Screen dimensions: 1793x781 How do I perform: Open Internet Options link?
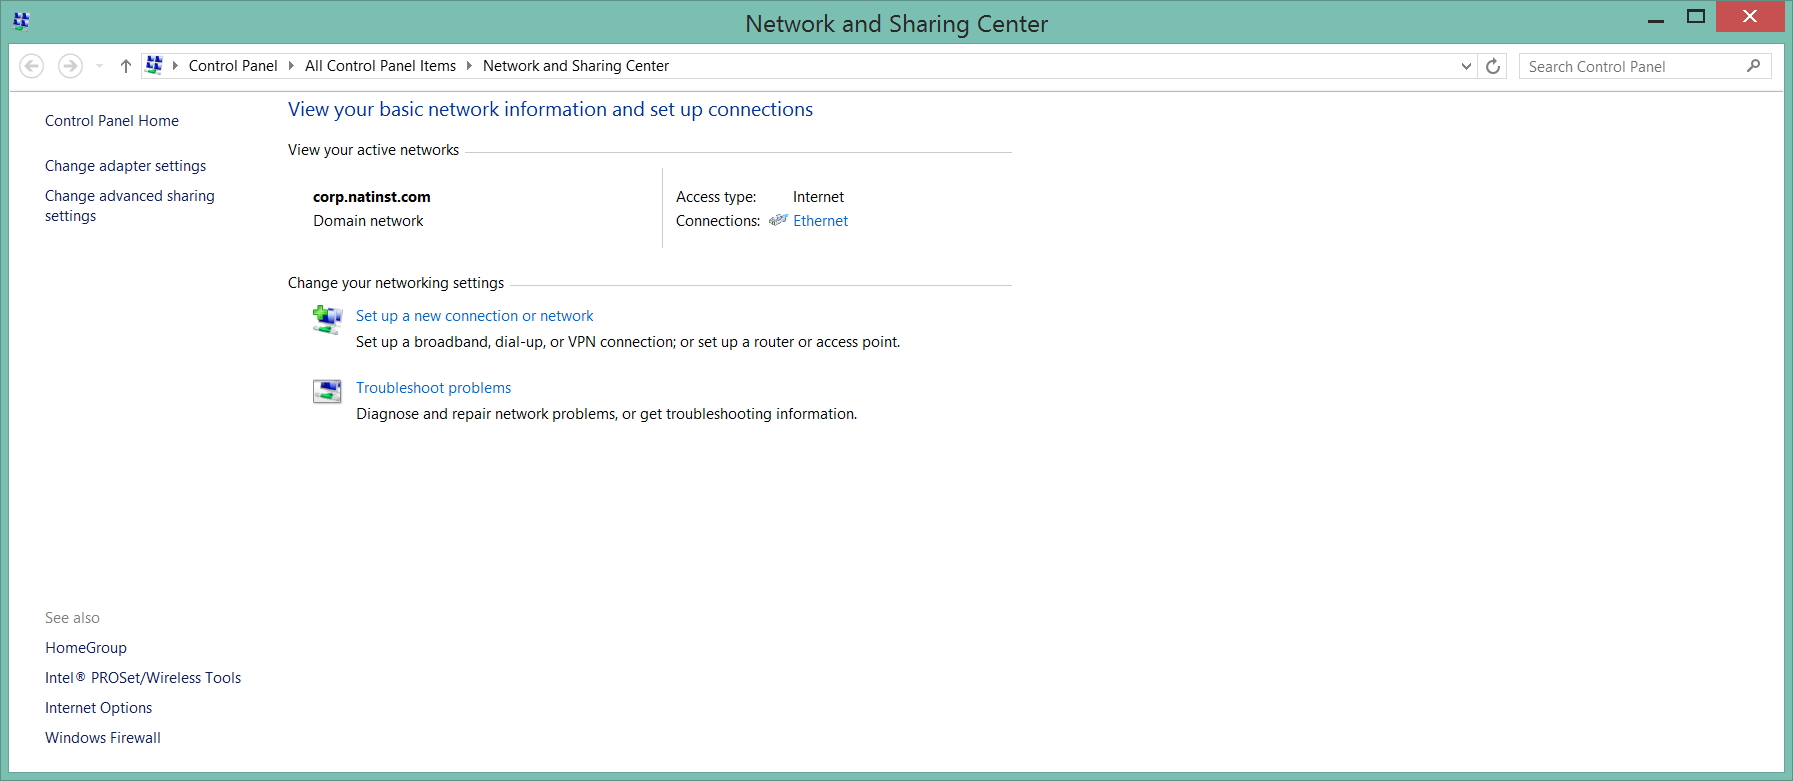98,708
